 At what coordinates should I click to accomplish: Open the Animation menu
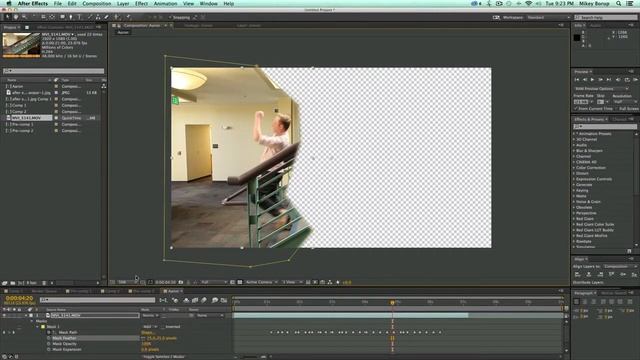pyautogui.click(x=165, y=3)
